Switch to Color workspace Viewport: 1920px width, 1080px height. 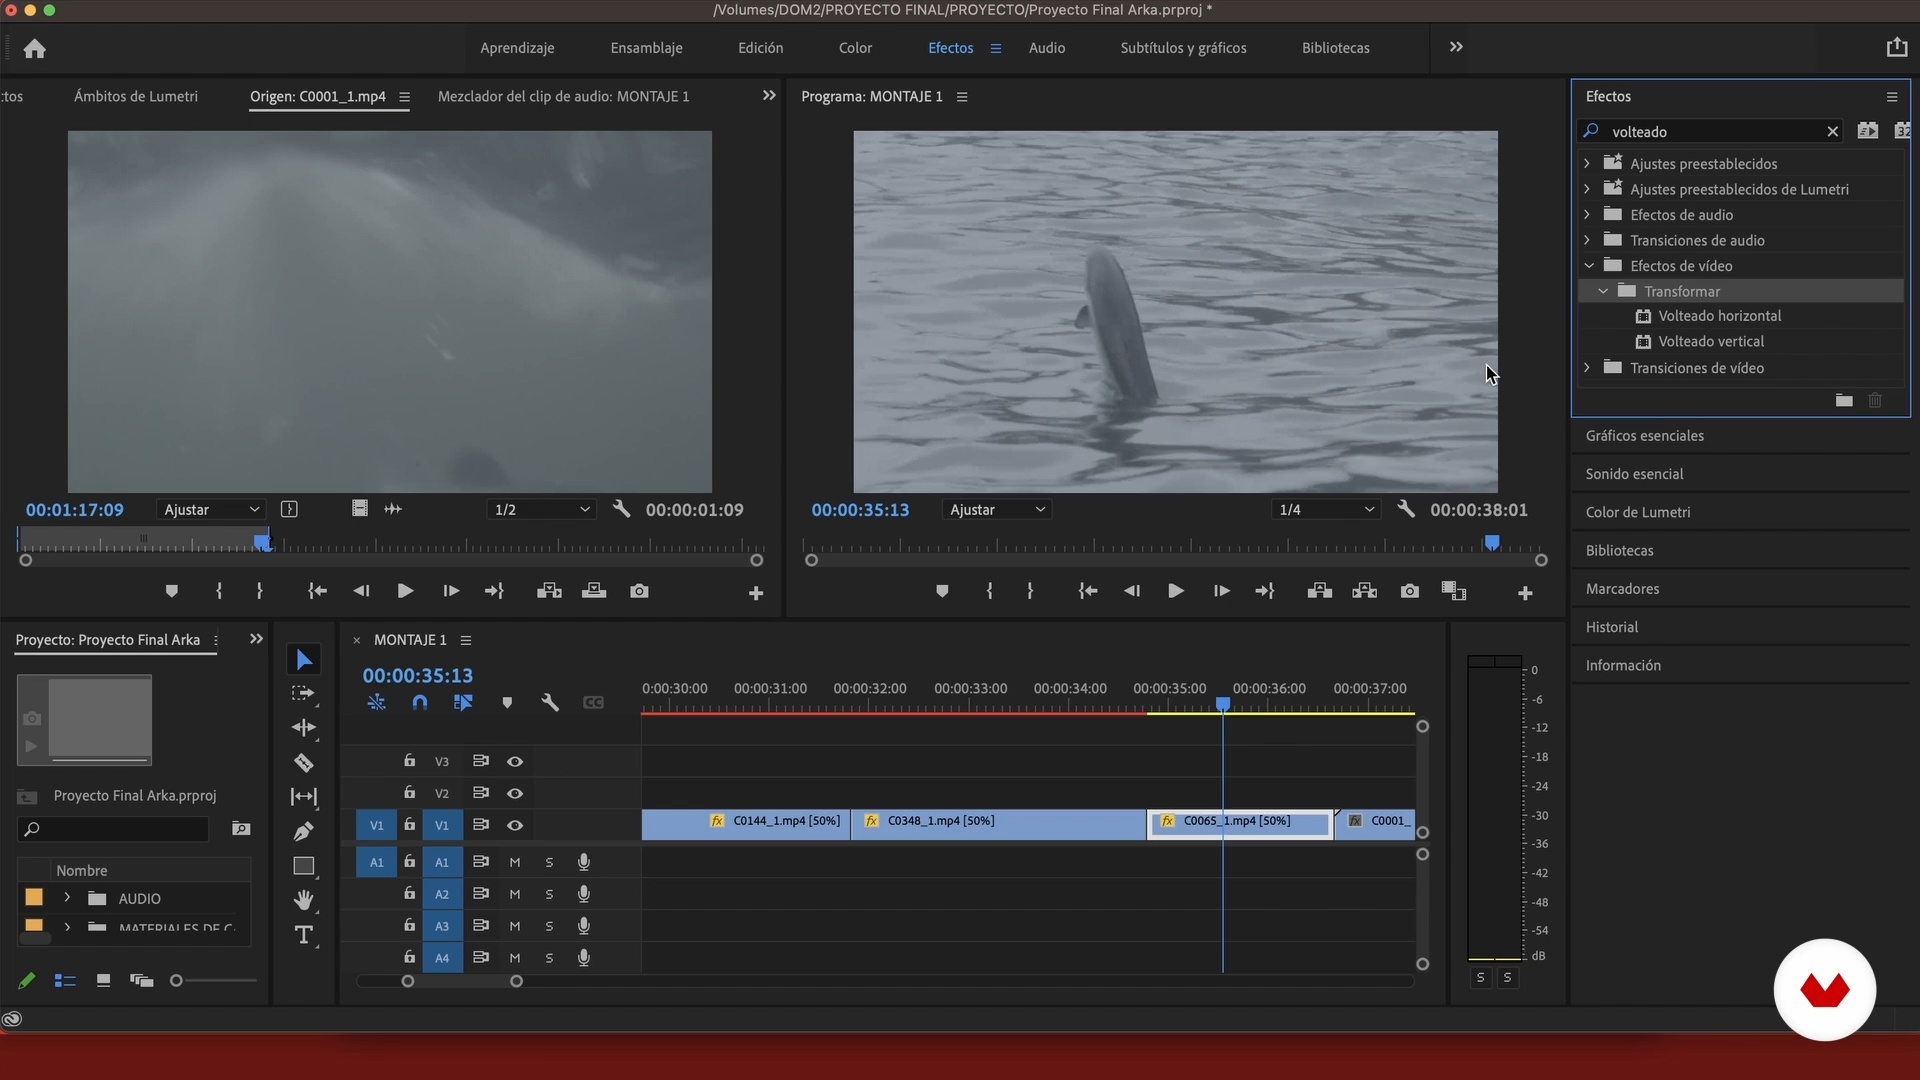(x=855, y=48)
